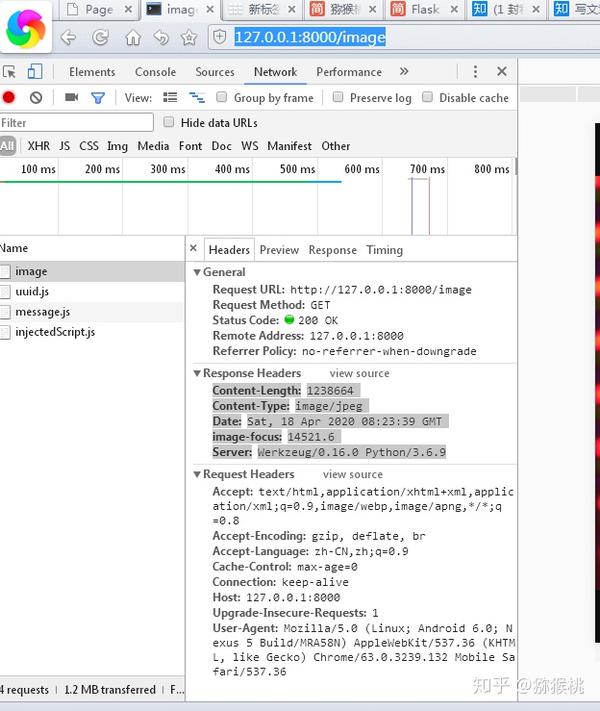600x711 pixels.
Task: Toggle device toolbar mobile emulation icon
Action: 35,72
